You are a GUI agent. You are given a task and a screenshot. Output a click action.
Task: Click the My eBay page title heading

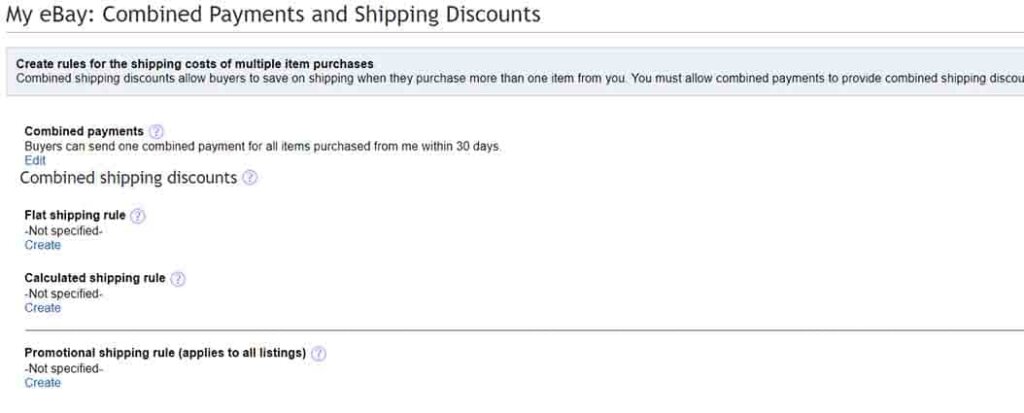273,14
